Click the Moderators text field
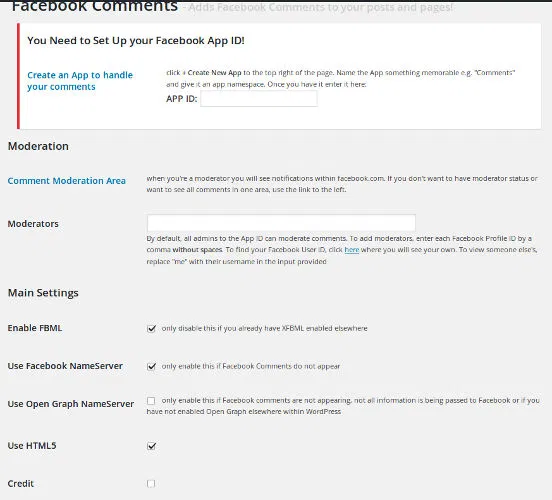Screen dimensions: 552x500 [x=281, y=223]
